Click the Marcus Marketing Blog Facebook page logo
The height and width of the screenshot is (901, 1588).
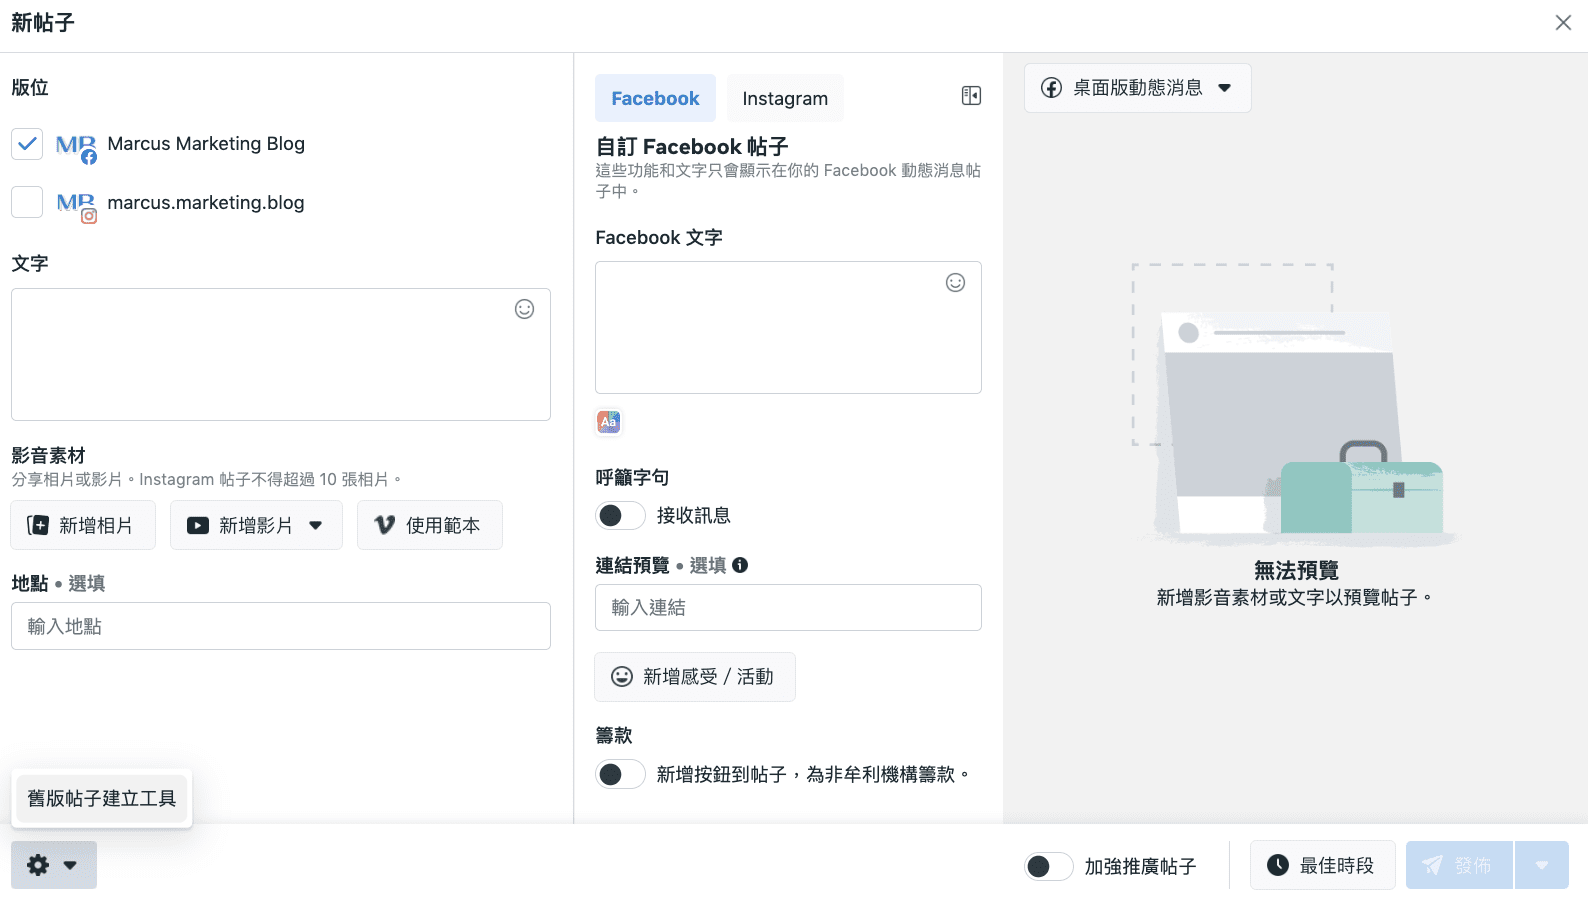click(76, 146)
